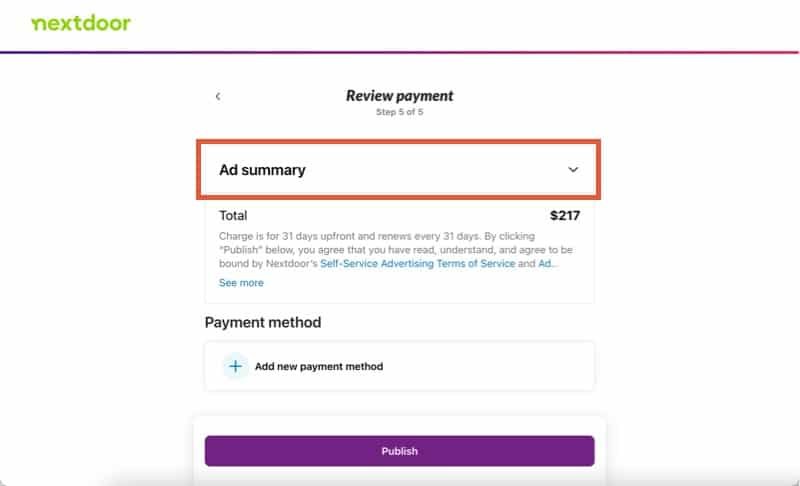The width and height of the screenshot is (800, 486).
Task: Open the truncated Ad policy link
Action: click(547, 264)
